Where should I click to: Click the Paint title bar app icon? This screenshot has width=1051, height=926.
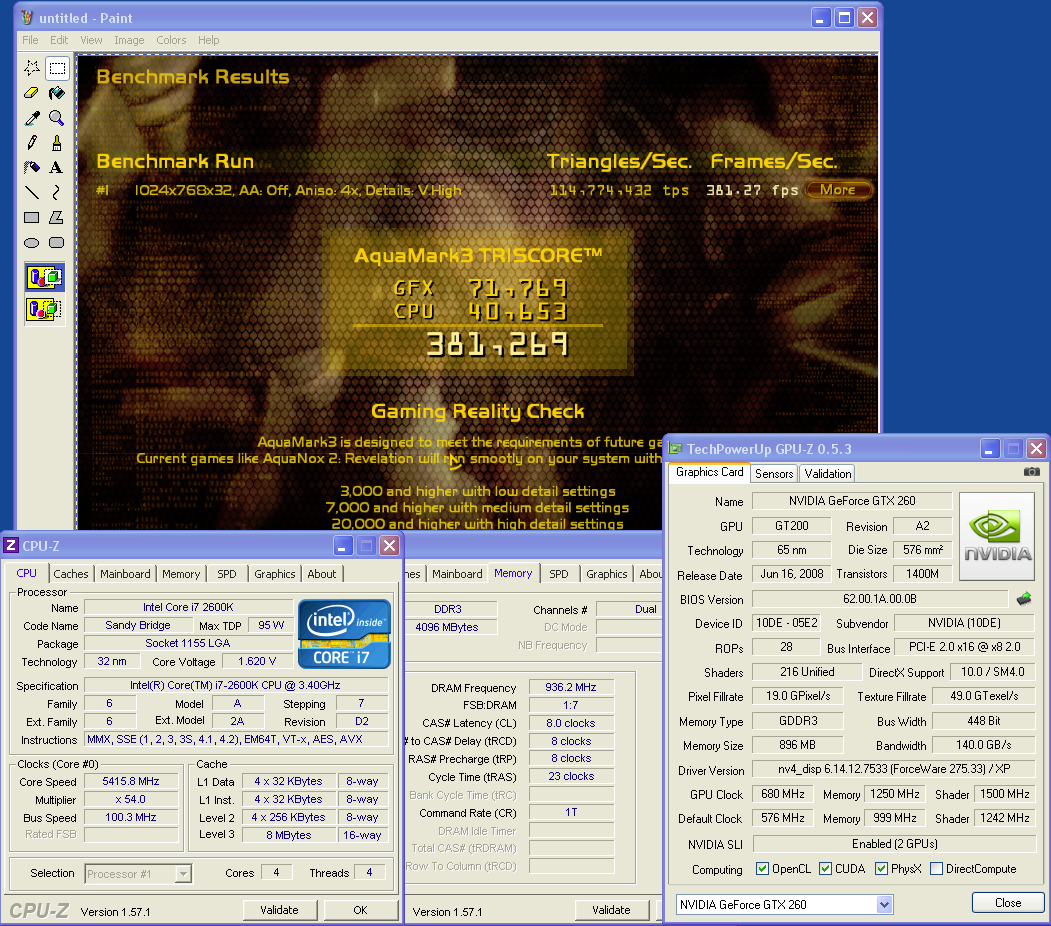click(27, 17)
